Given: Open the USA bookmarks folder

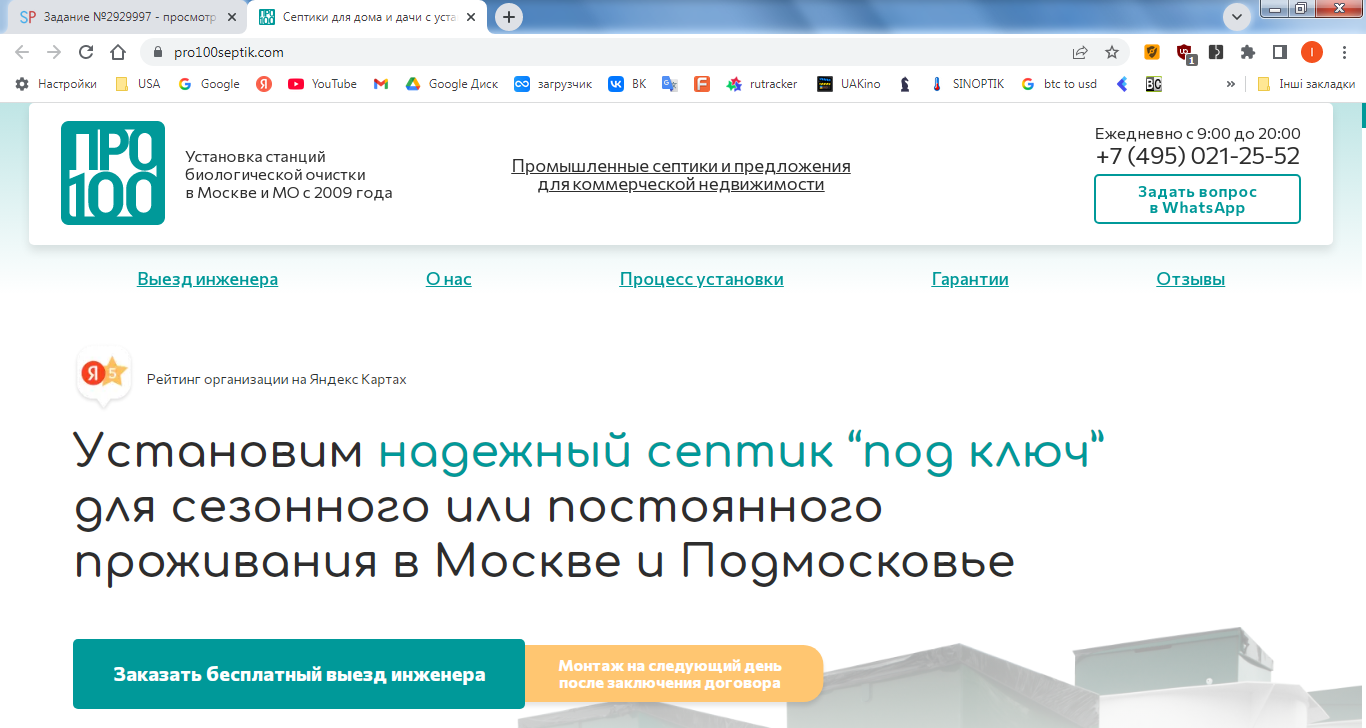Looking at the screenshot, I should click(x=137, y=84).
